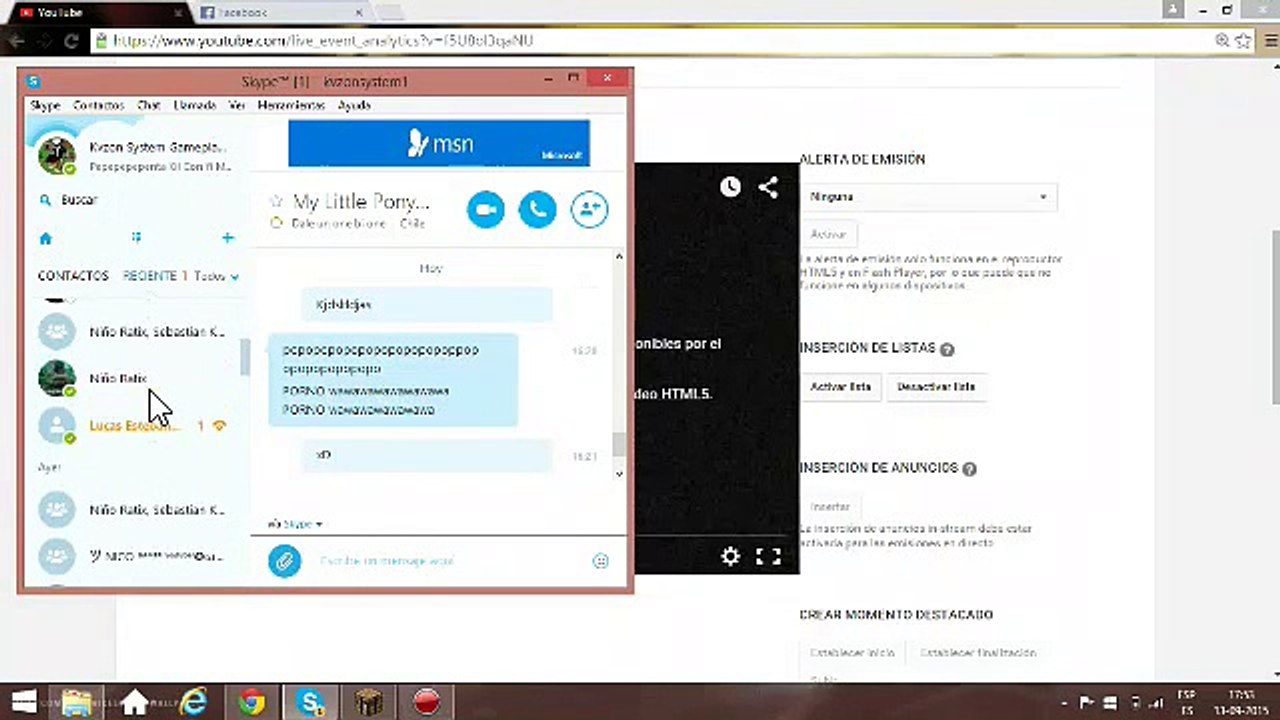Viewport: 1280px width, 720px height.
Task: Click the watch later clock icon
Action: point(731,187)
